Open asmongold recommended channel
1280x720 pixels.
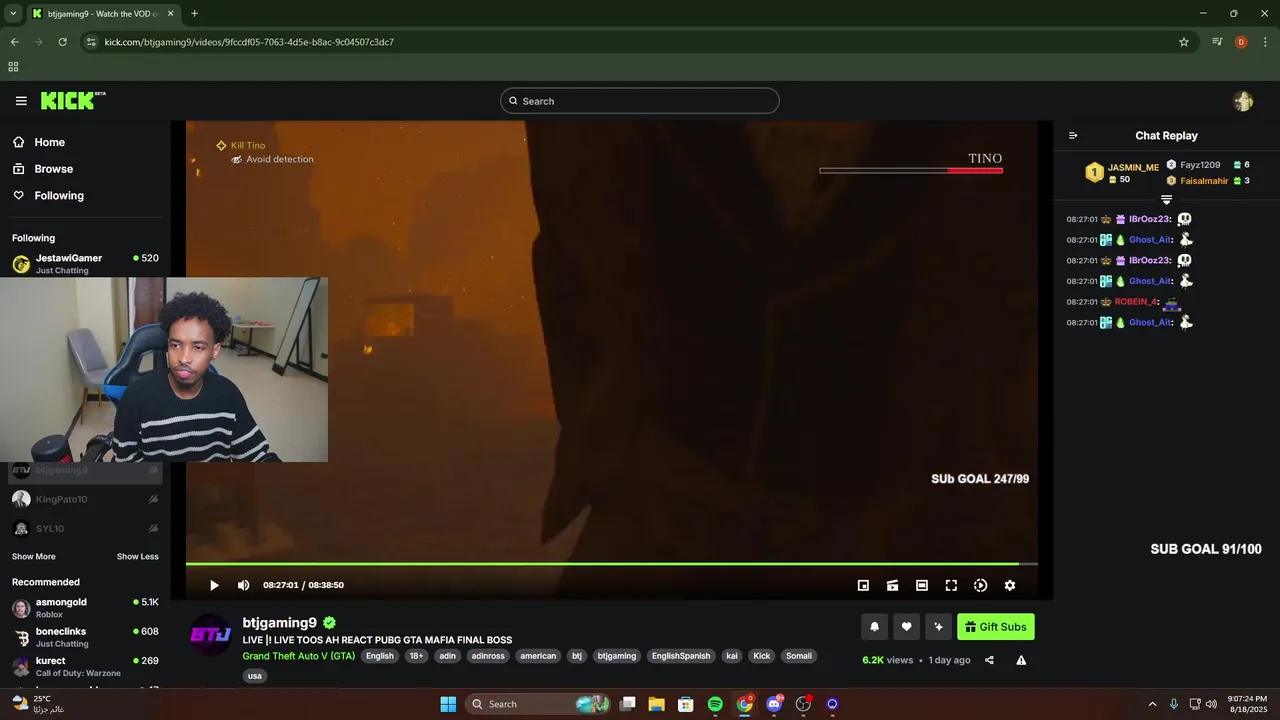[x=85, y=608]
